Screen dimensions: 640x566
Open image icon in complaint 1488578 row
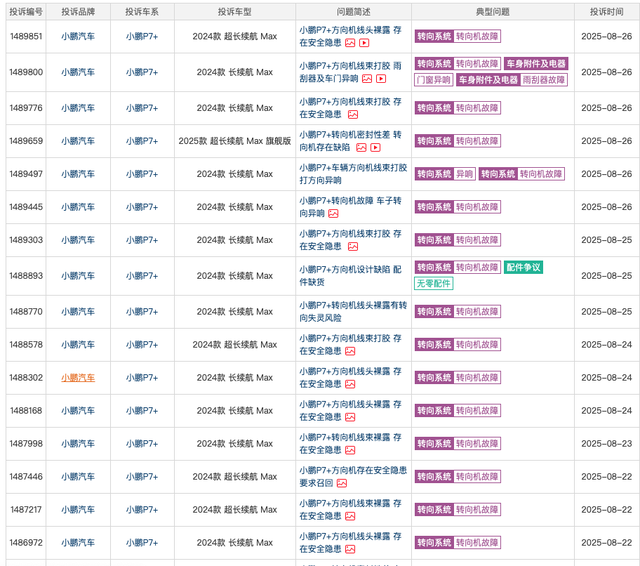[x=350, y=351]
